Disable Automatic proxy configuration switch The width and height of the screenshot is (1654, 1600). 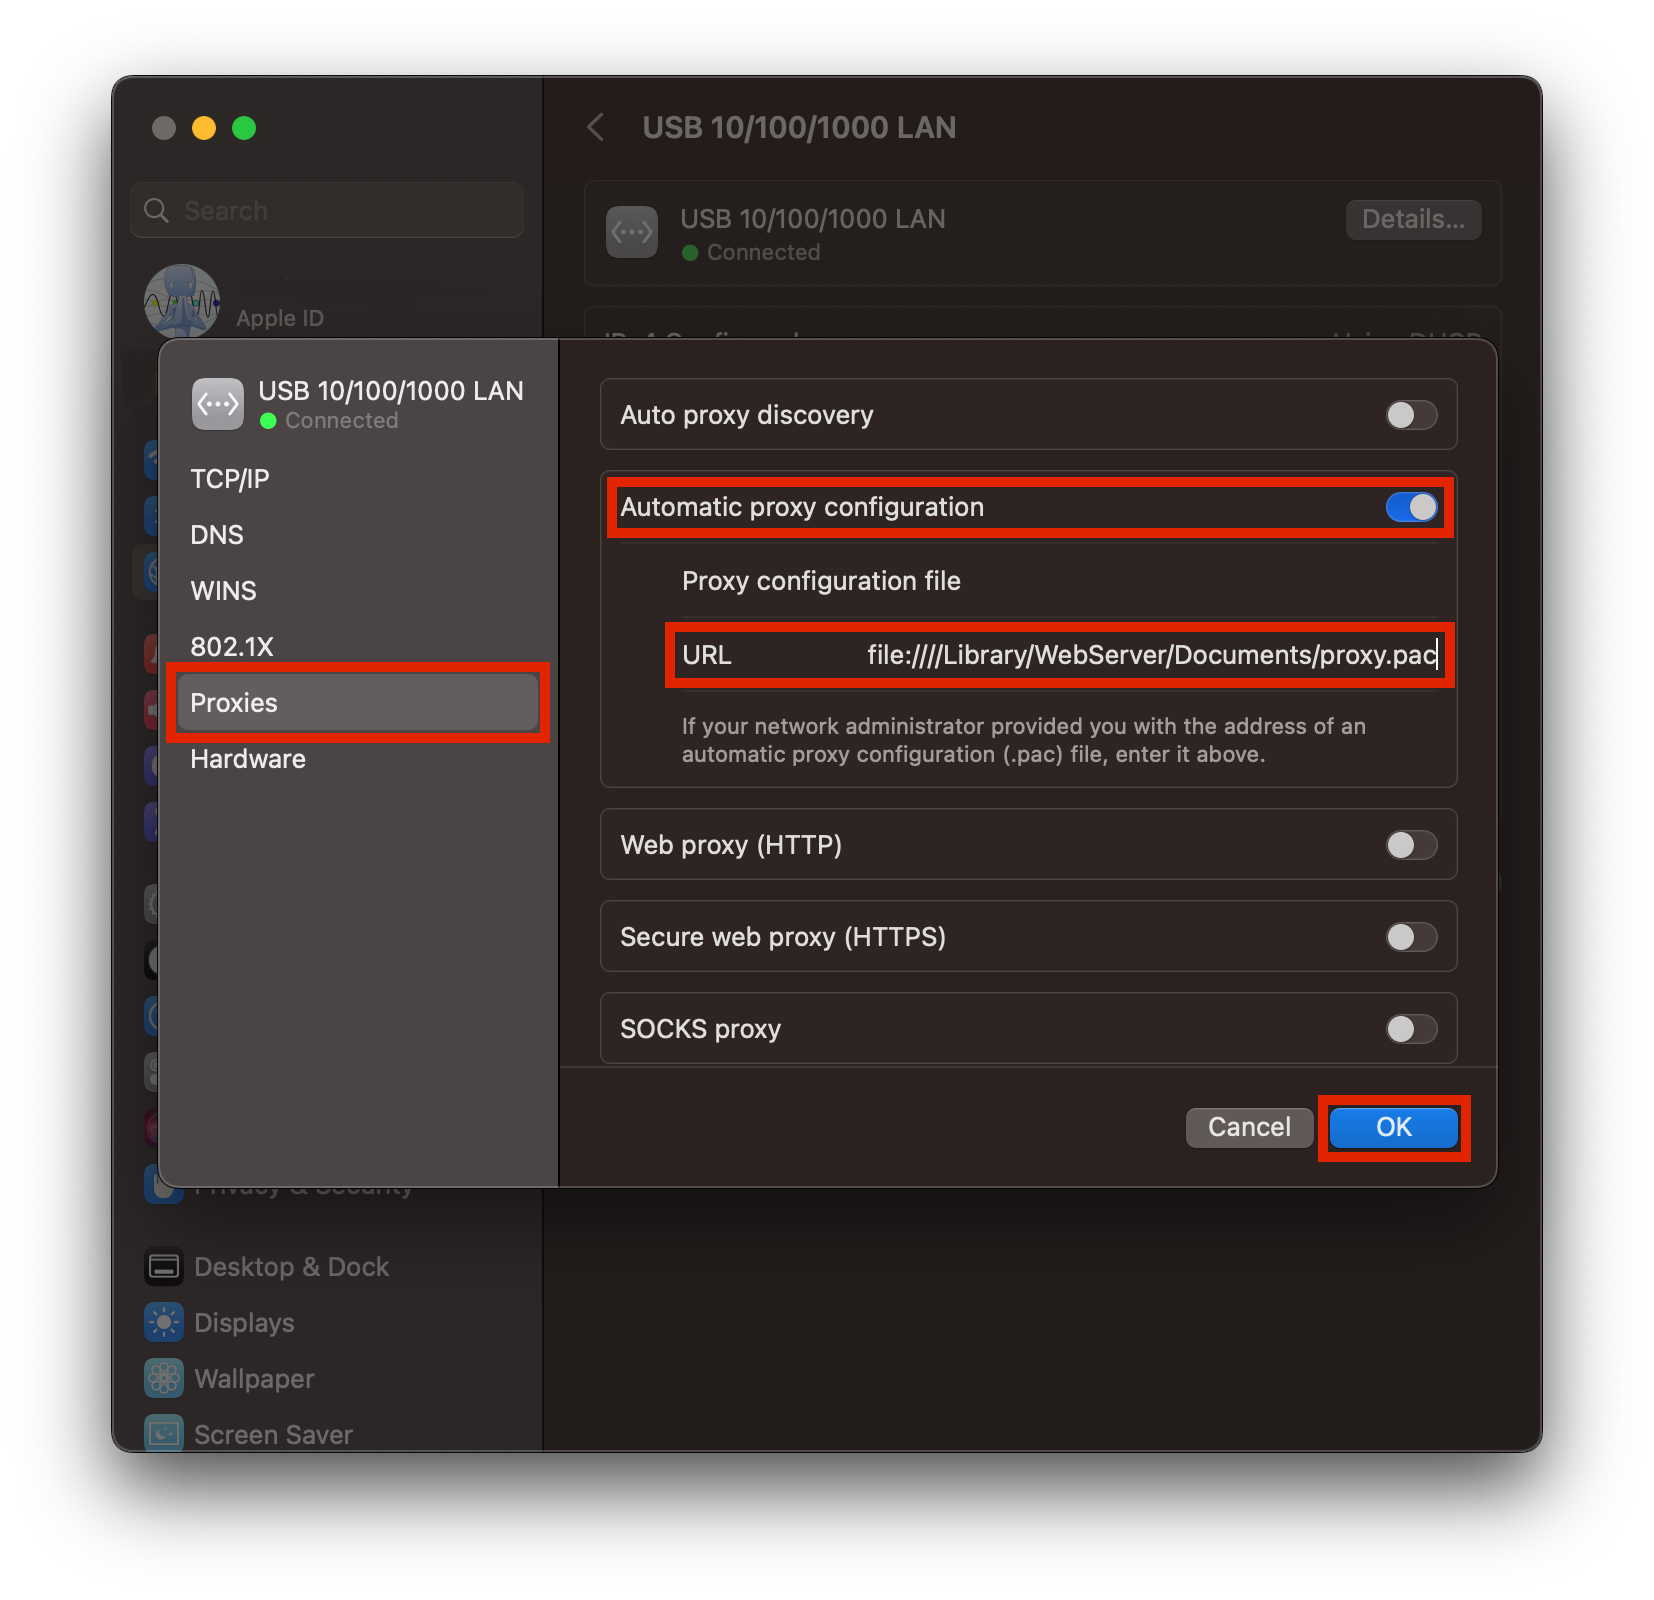pos(1411,507)
